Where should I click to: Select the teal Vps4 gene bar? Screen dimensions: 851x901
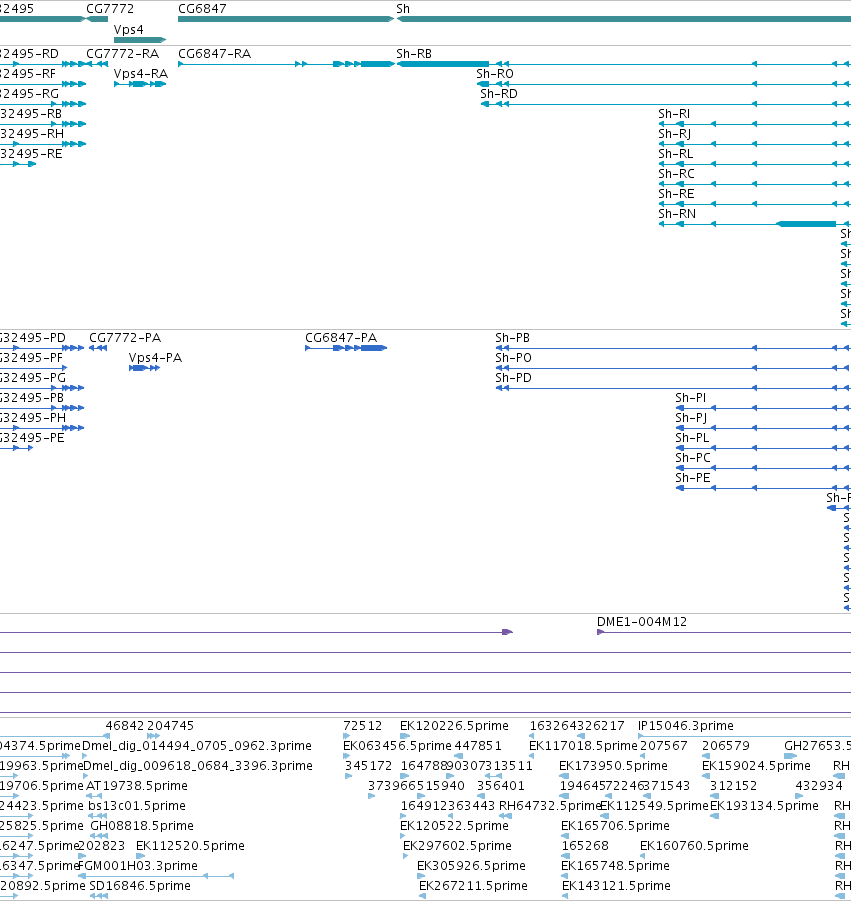[140, 40]
